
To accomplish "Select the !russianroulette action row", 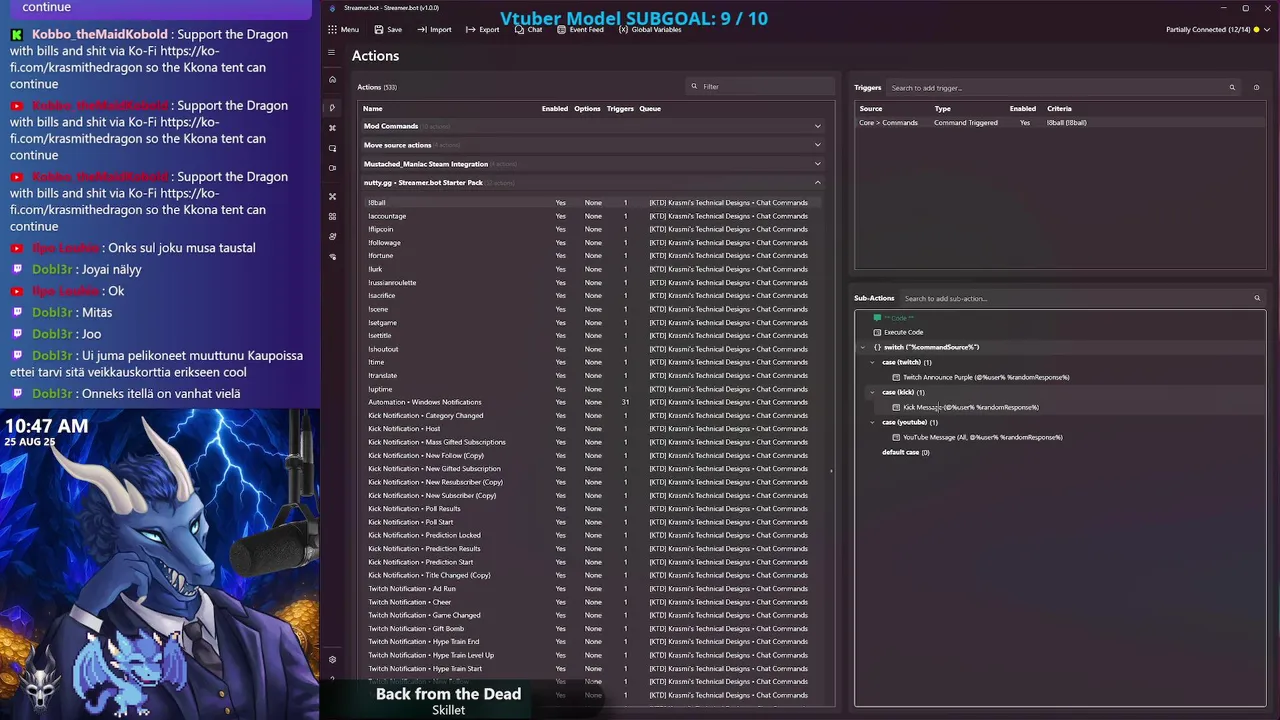I will coord(590,282).
